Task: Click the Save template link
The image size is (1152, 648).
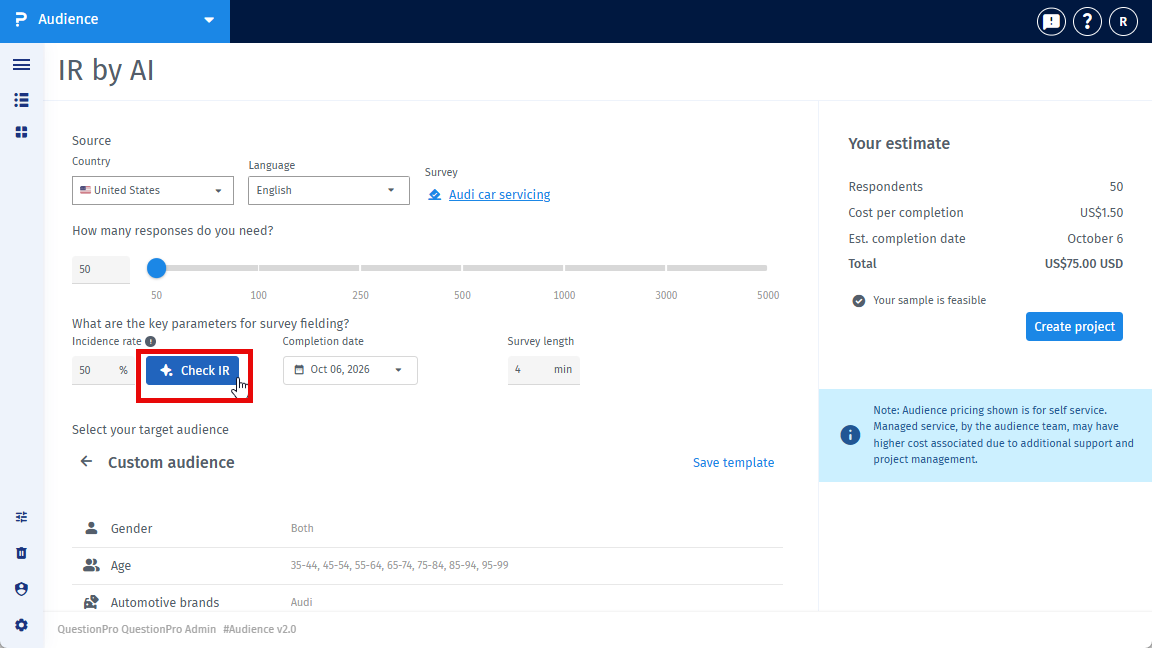Action: click(x=733, y=463)
